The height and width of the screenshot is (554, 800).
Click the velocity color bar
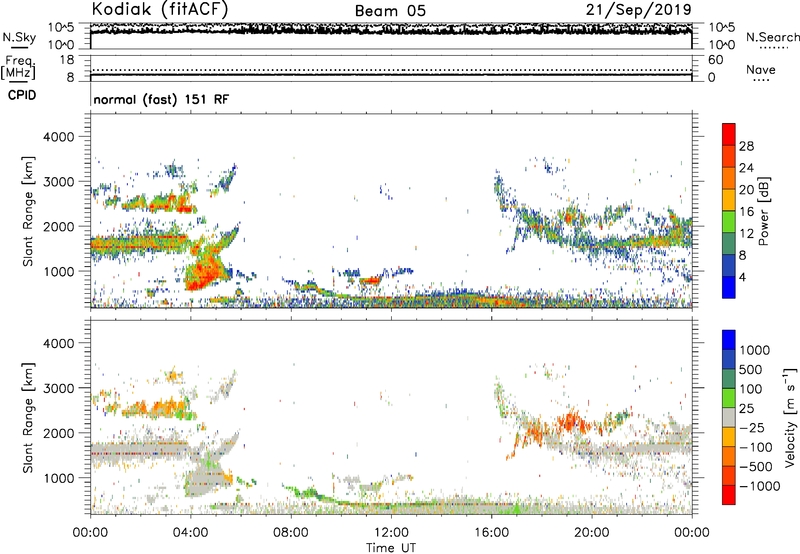pyautogui.click(x=729, y=417)
